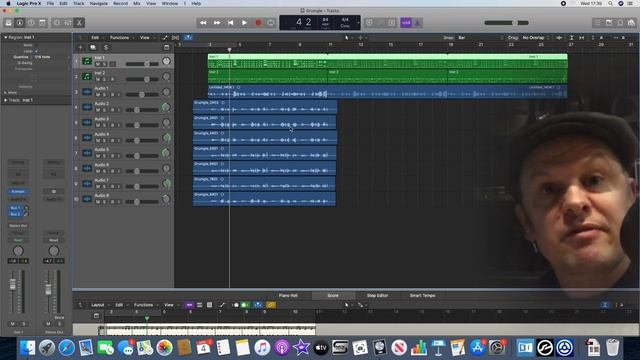Expand the Track Inst 1 disclosure triangle
Screen dimensions: 640x360
6,100
